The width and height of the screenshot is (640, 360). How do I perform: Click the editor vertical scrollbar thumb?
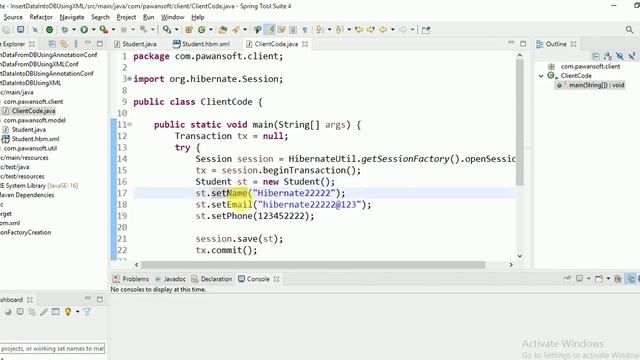coord(520,122)
